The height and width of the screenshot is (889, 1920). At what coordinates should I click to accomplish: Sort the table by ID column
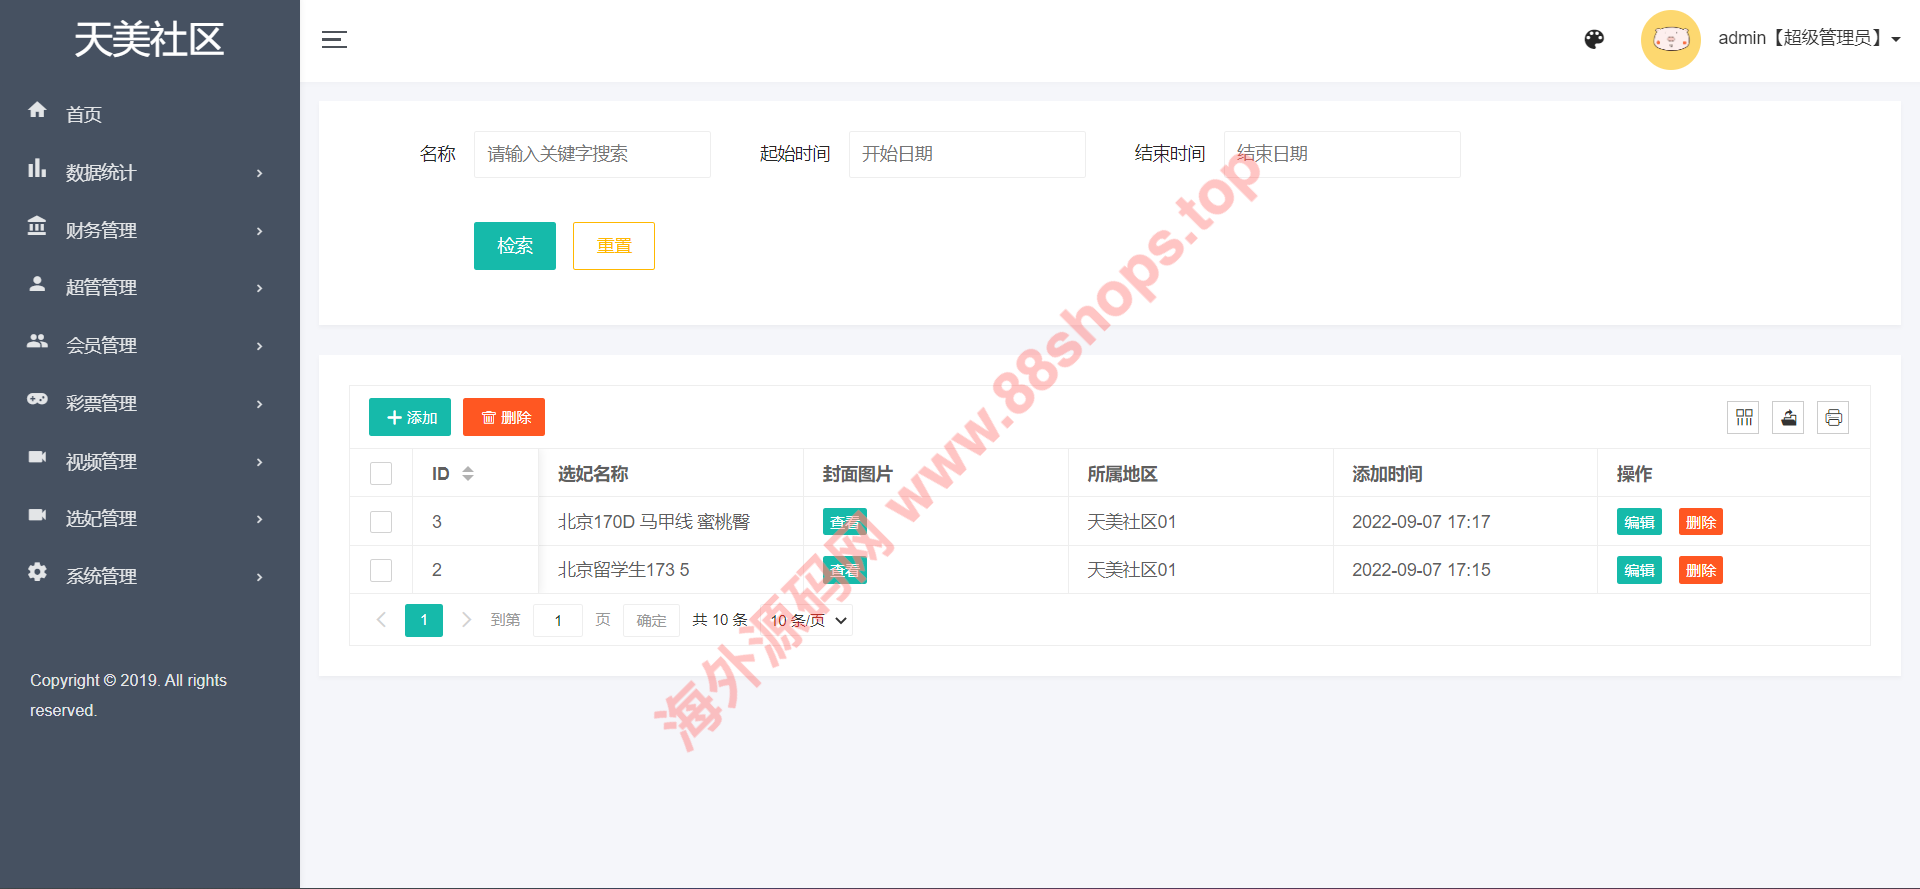click(467, 474)
